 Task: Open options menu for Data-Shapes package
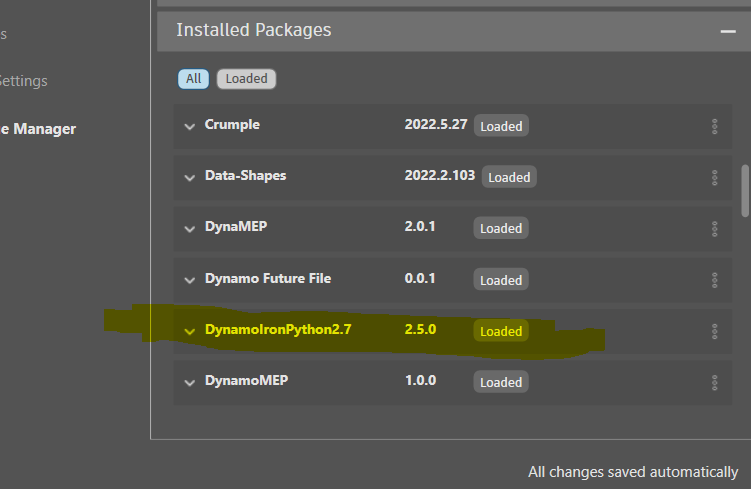pos(714,178)
